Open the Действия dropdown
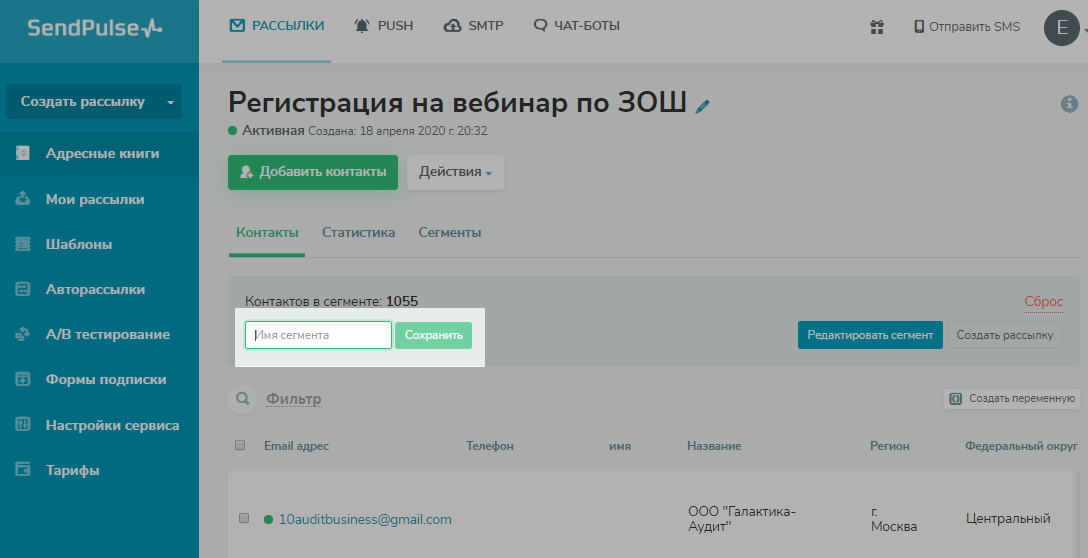The image size is (1088, 558). pyautogui.click(x=455, y=172)
